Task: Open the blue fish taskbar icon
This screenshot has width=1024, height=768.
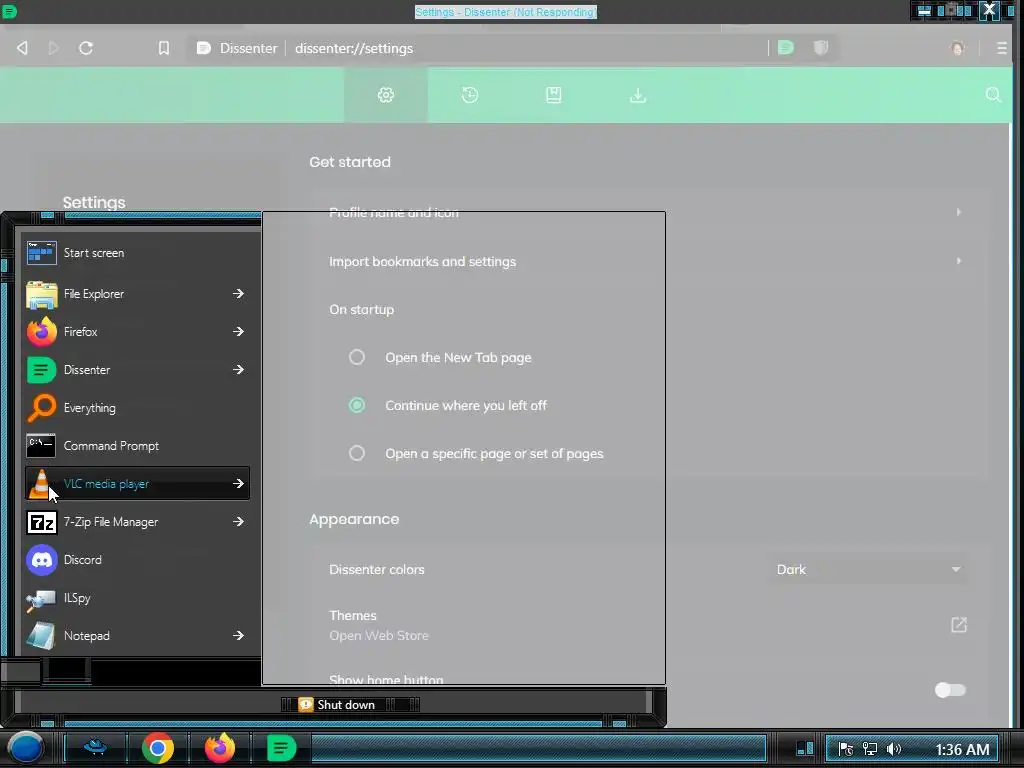Action: [95, 747]
